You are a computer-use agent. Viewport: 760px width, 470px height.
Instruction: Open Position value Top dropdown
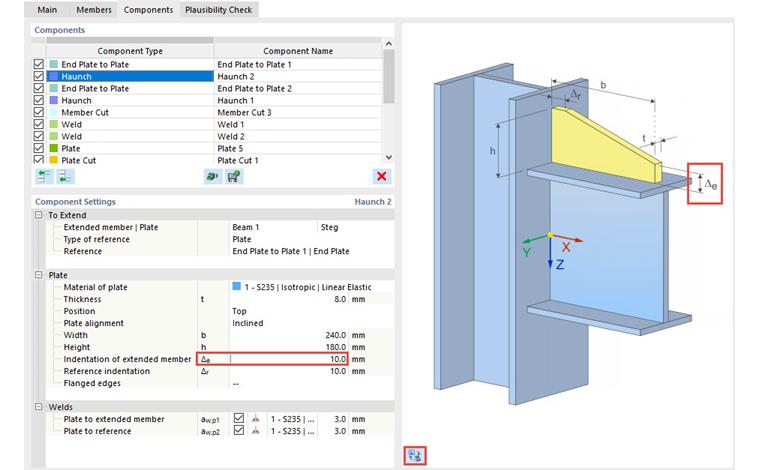click(311, 311)
